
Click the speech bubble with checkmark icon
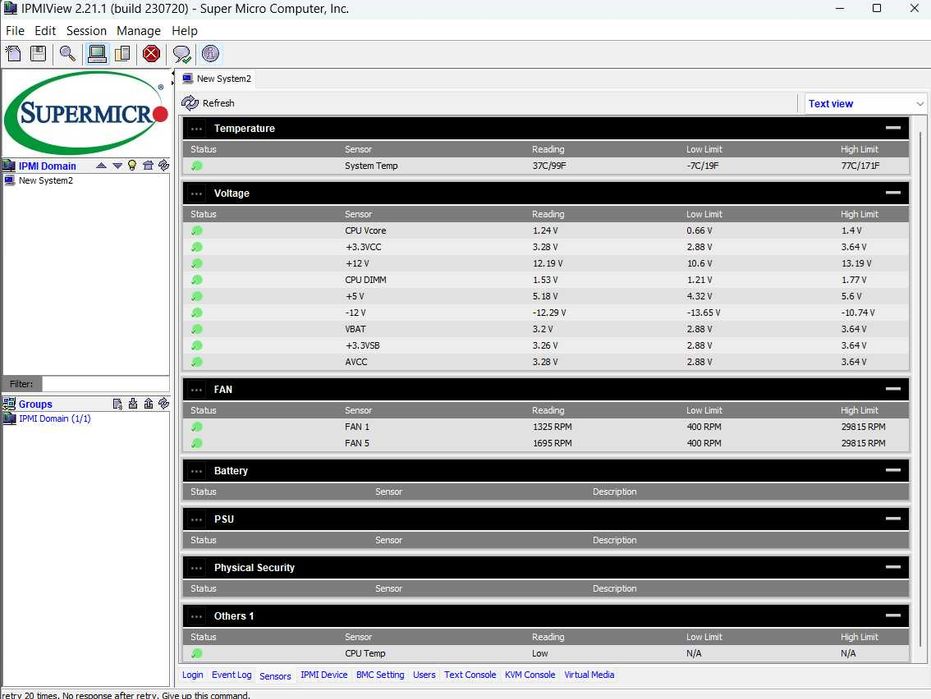182,54
